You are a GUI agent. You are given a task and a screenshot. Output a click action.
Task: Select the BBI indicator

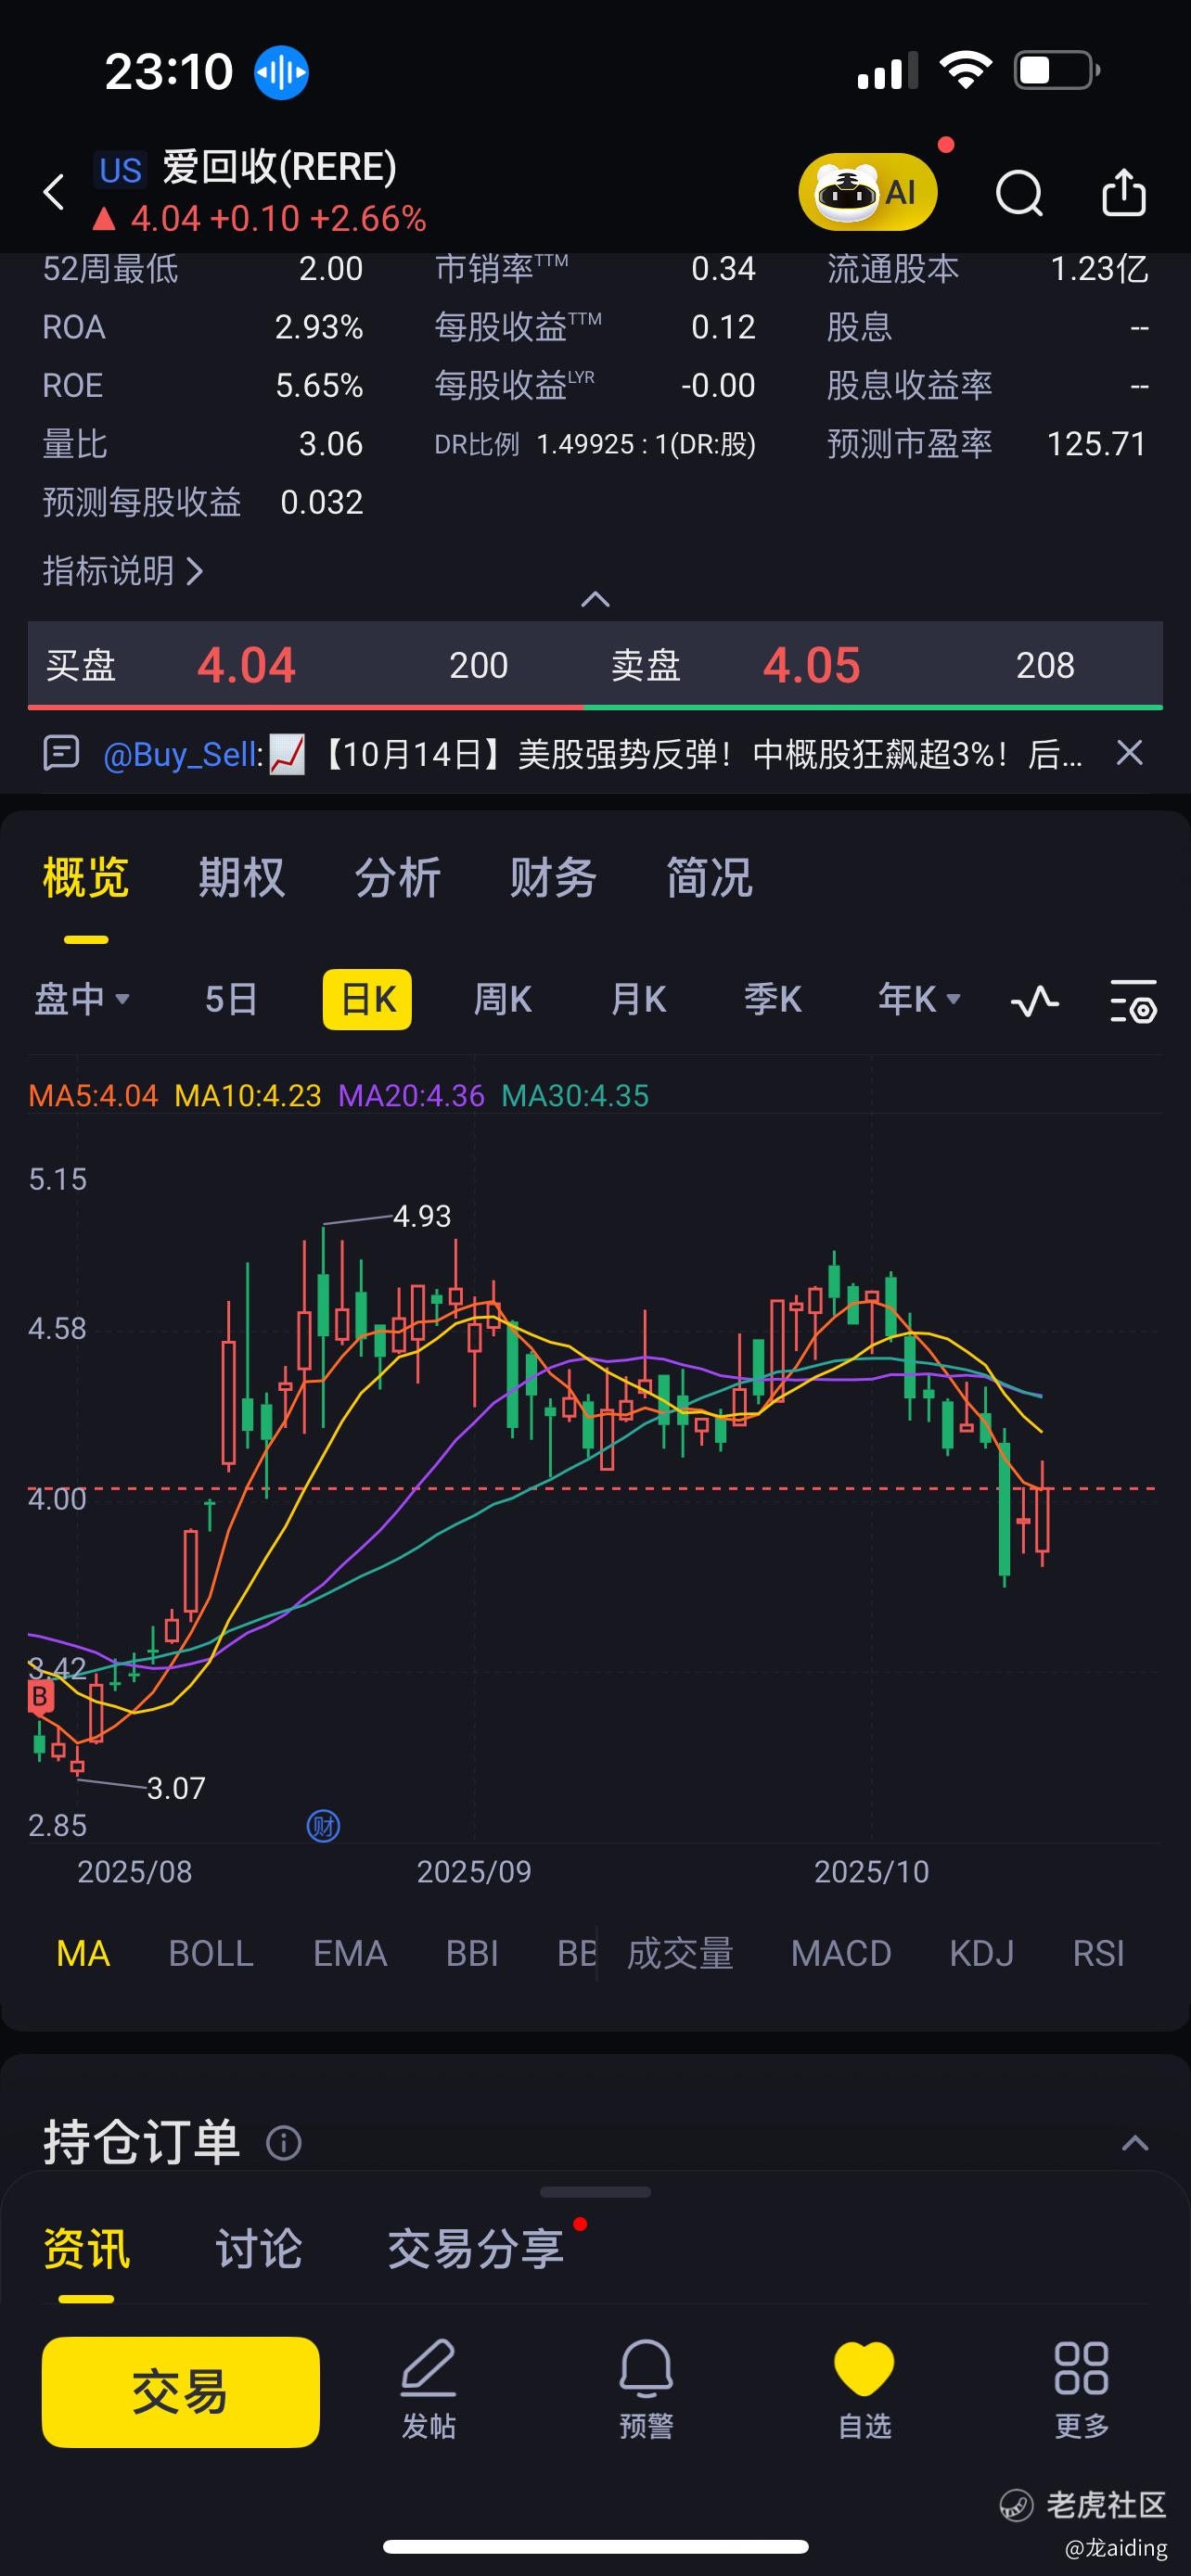pyautogui.click(x=472, y=1953)
